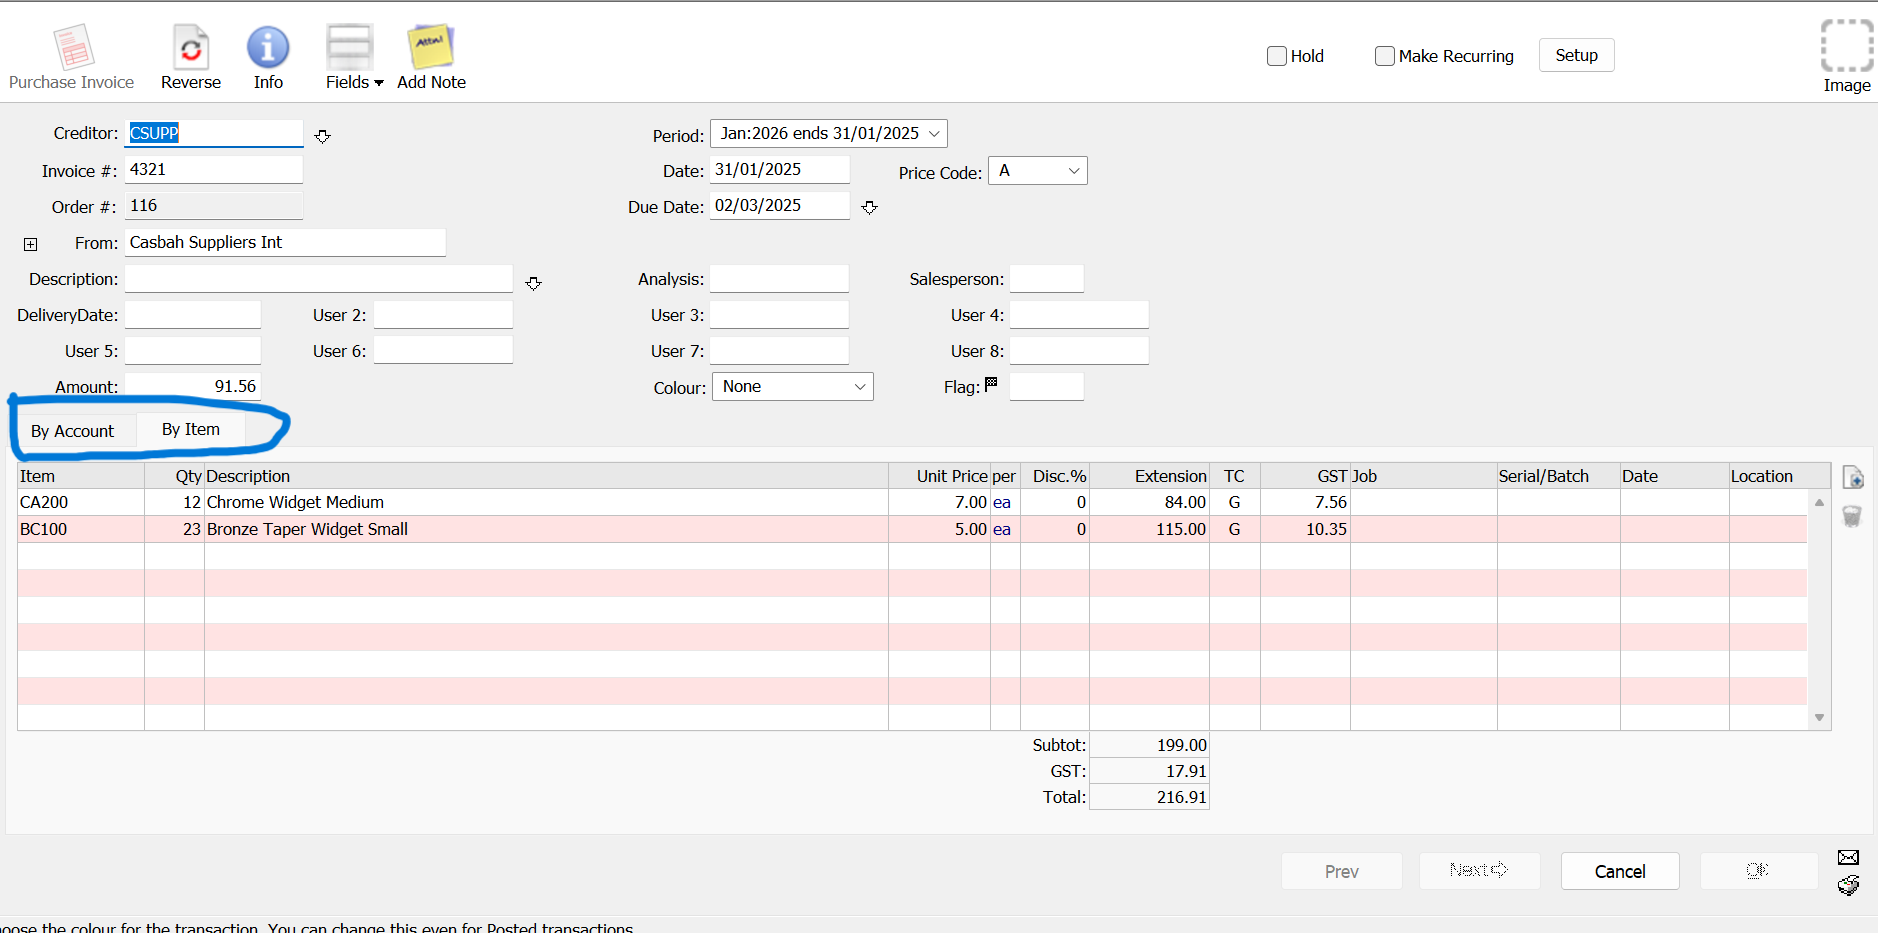Click the Setup button
This screenshot has height=933, width=1878.
[x=1576, y=55]
